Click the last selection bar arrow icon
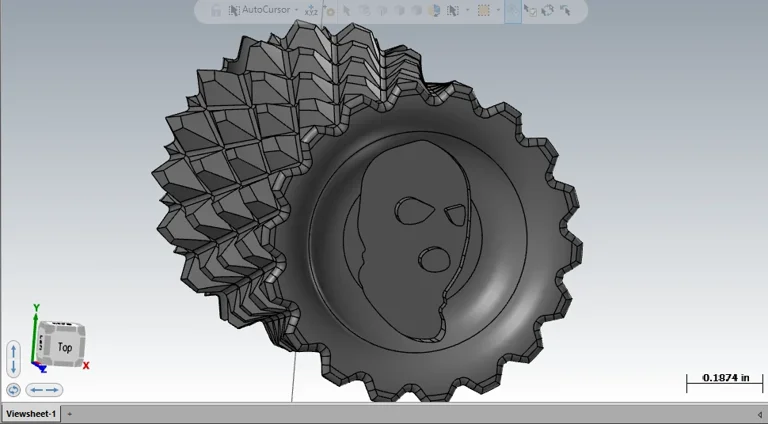The image size is (768, 424). click(x=566, y=11)
